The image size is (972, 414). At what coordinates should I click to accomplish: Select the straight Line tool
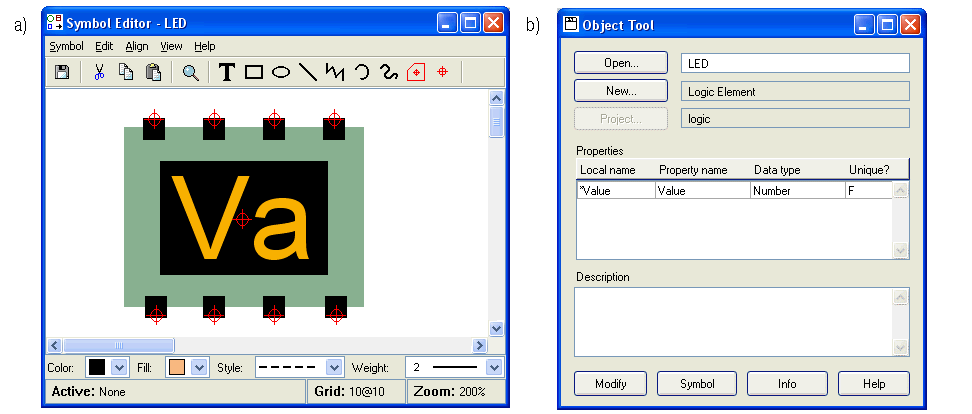click(308, 72)
